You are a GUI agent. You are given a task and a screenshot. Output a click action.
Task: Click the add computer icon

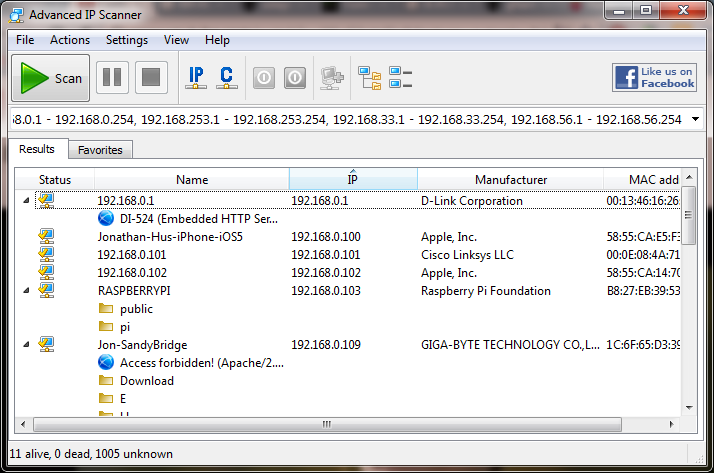pos(332,78)
